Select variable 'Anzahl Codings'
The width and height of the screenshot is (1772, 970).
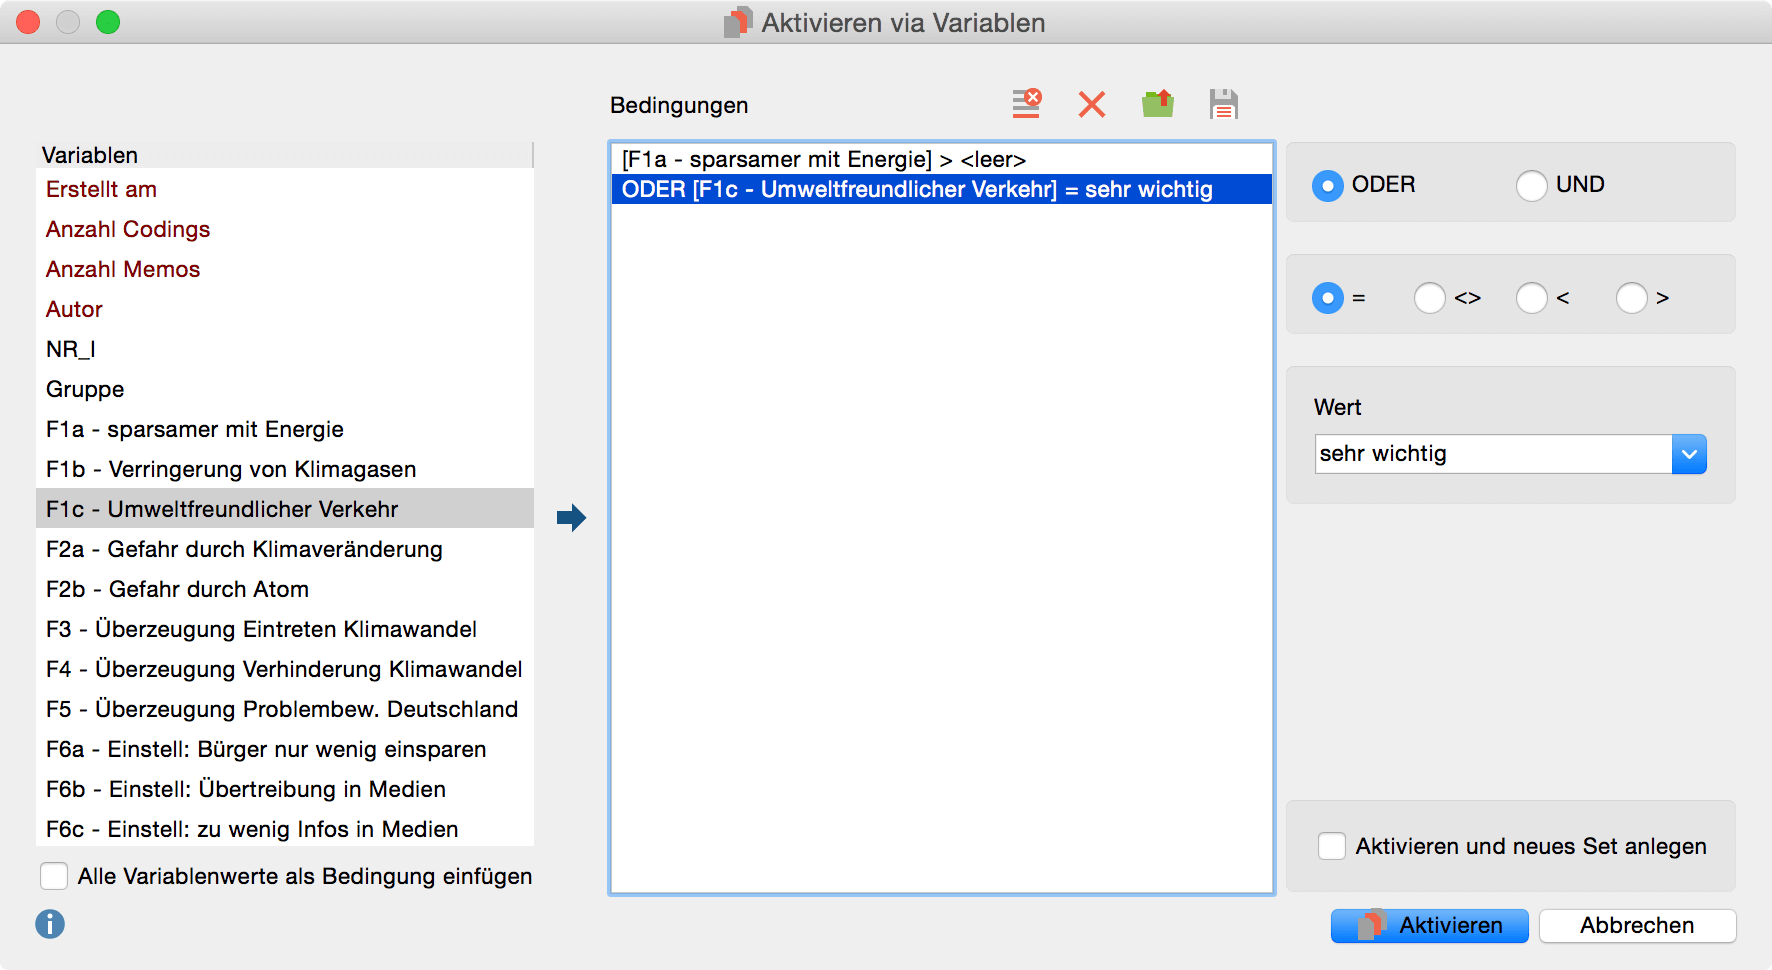coord(285,229)
